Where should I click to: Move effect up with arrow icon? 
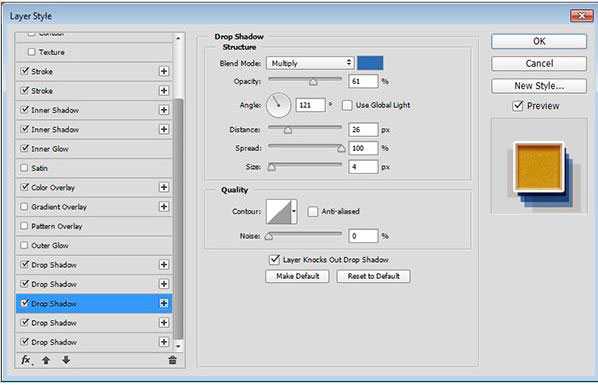46,360
